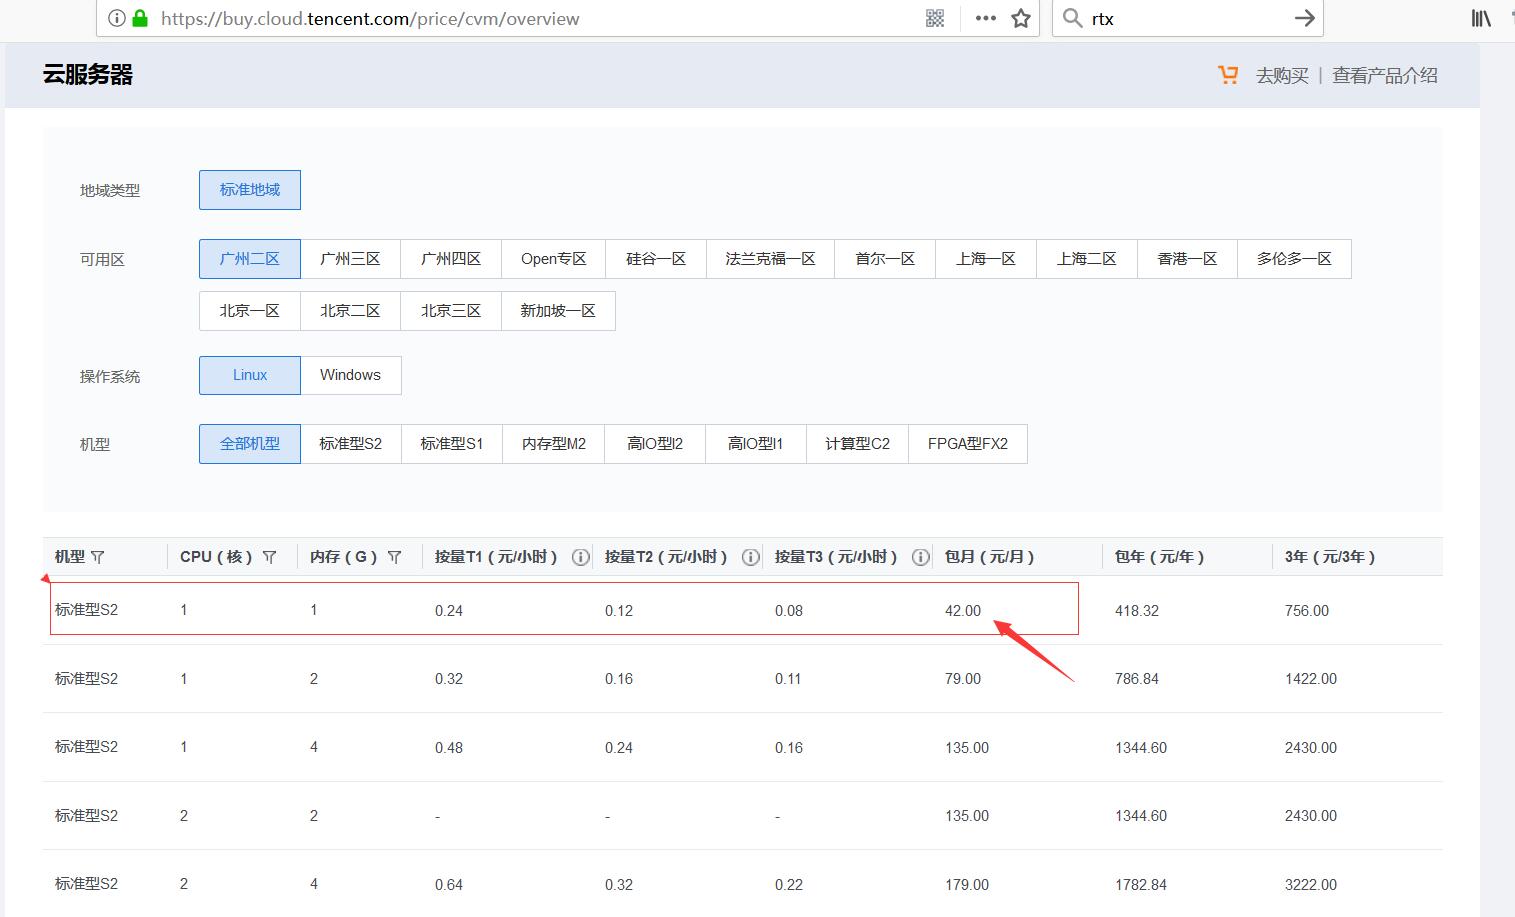Filter by 内存型M2 instance type

coord(554,444)
